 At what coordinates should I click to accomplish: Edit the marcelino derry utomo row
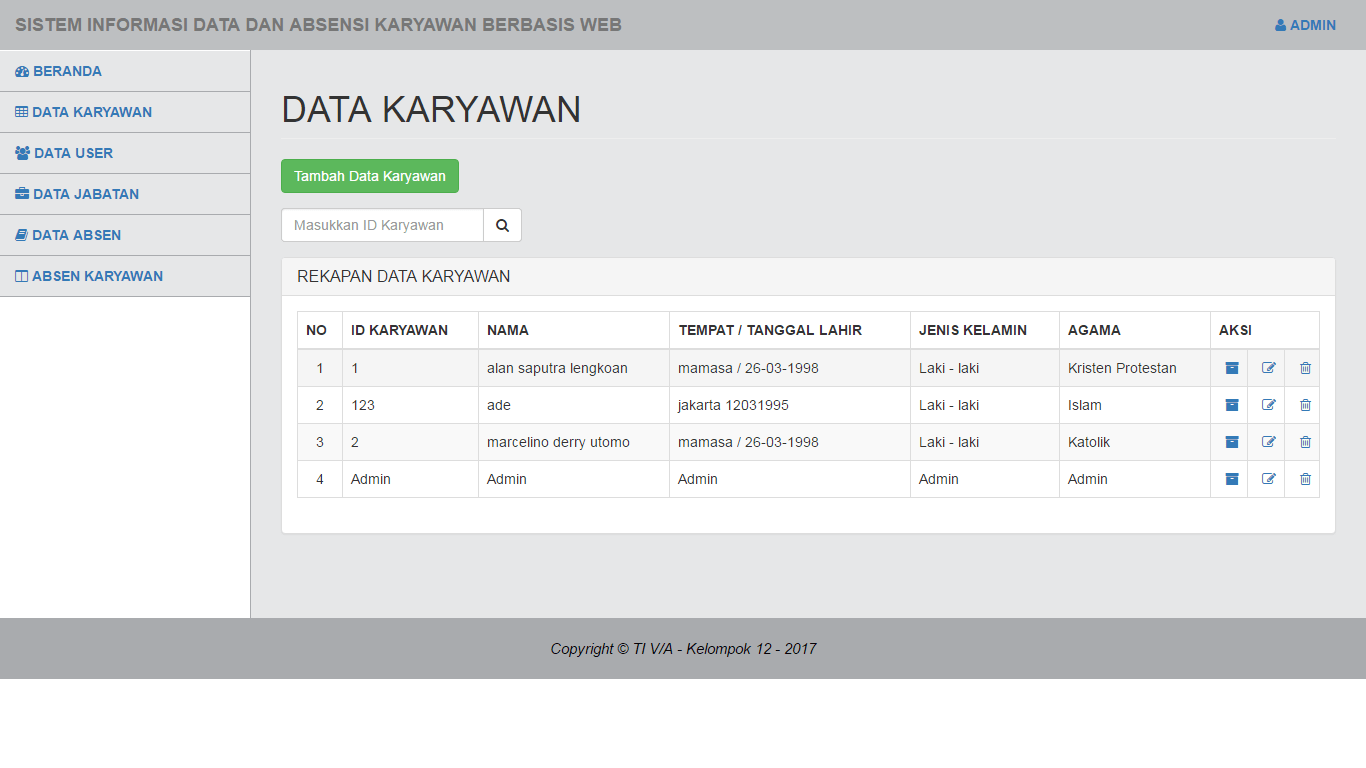(1269, 442)
